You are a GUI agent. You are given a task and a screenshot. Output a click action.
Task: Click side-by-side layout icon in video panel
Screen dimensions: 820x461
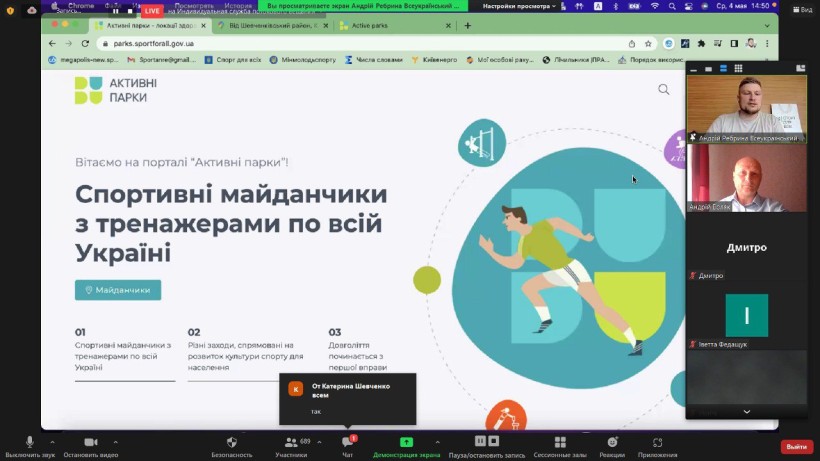click(800, 68)
